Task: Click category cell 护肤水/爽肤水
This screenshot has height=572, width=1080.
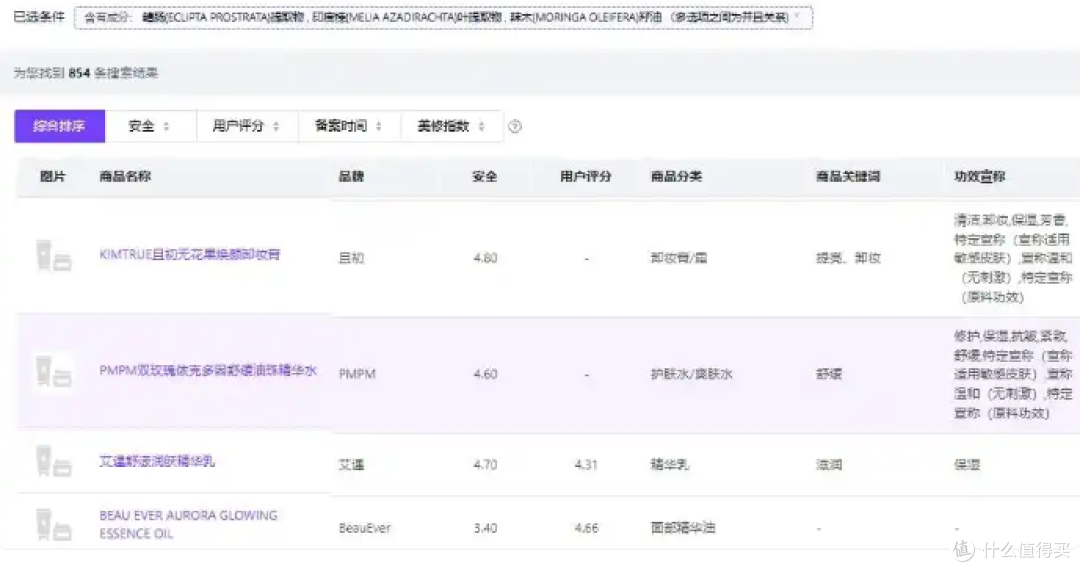Action: [692, 374]
